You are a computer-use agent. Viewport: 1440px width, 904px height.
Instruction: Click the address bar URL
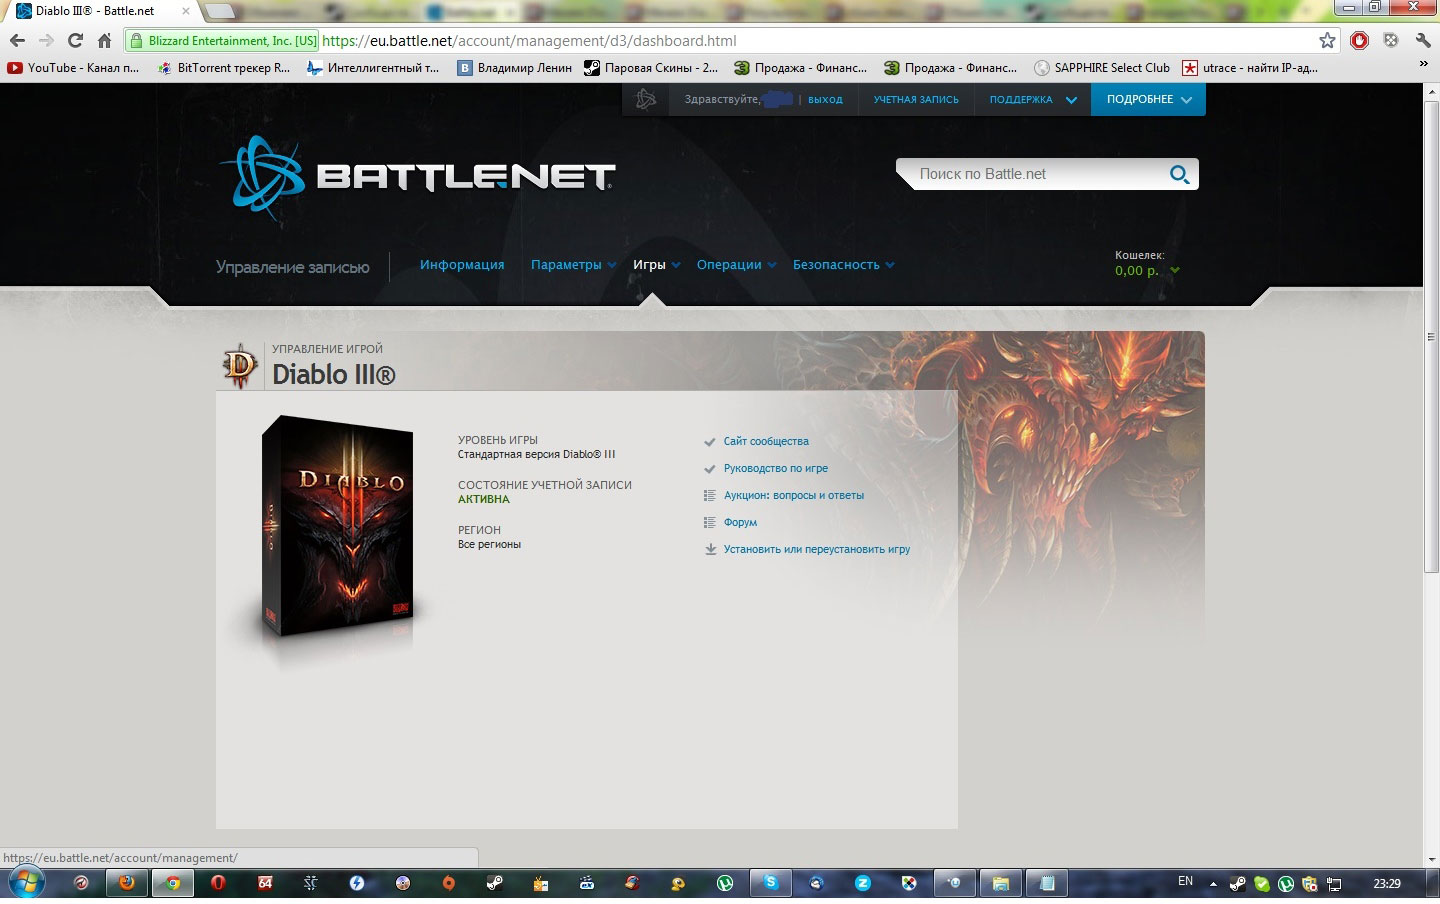click(530, 41)
